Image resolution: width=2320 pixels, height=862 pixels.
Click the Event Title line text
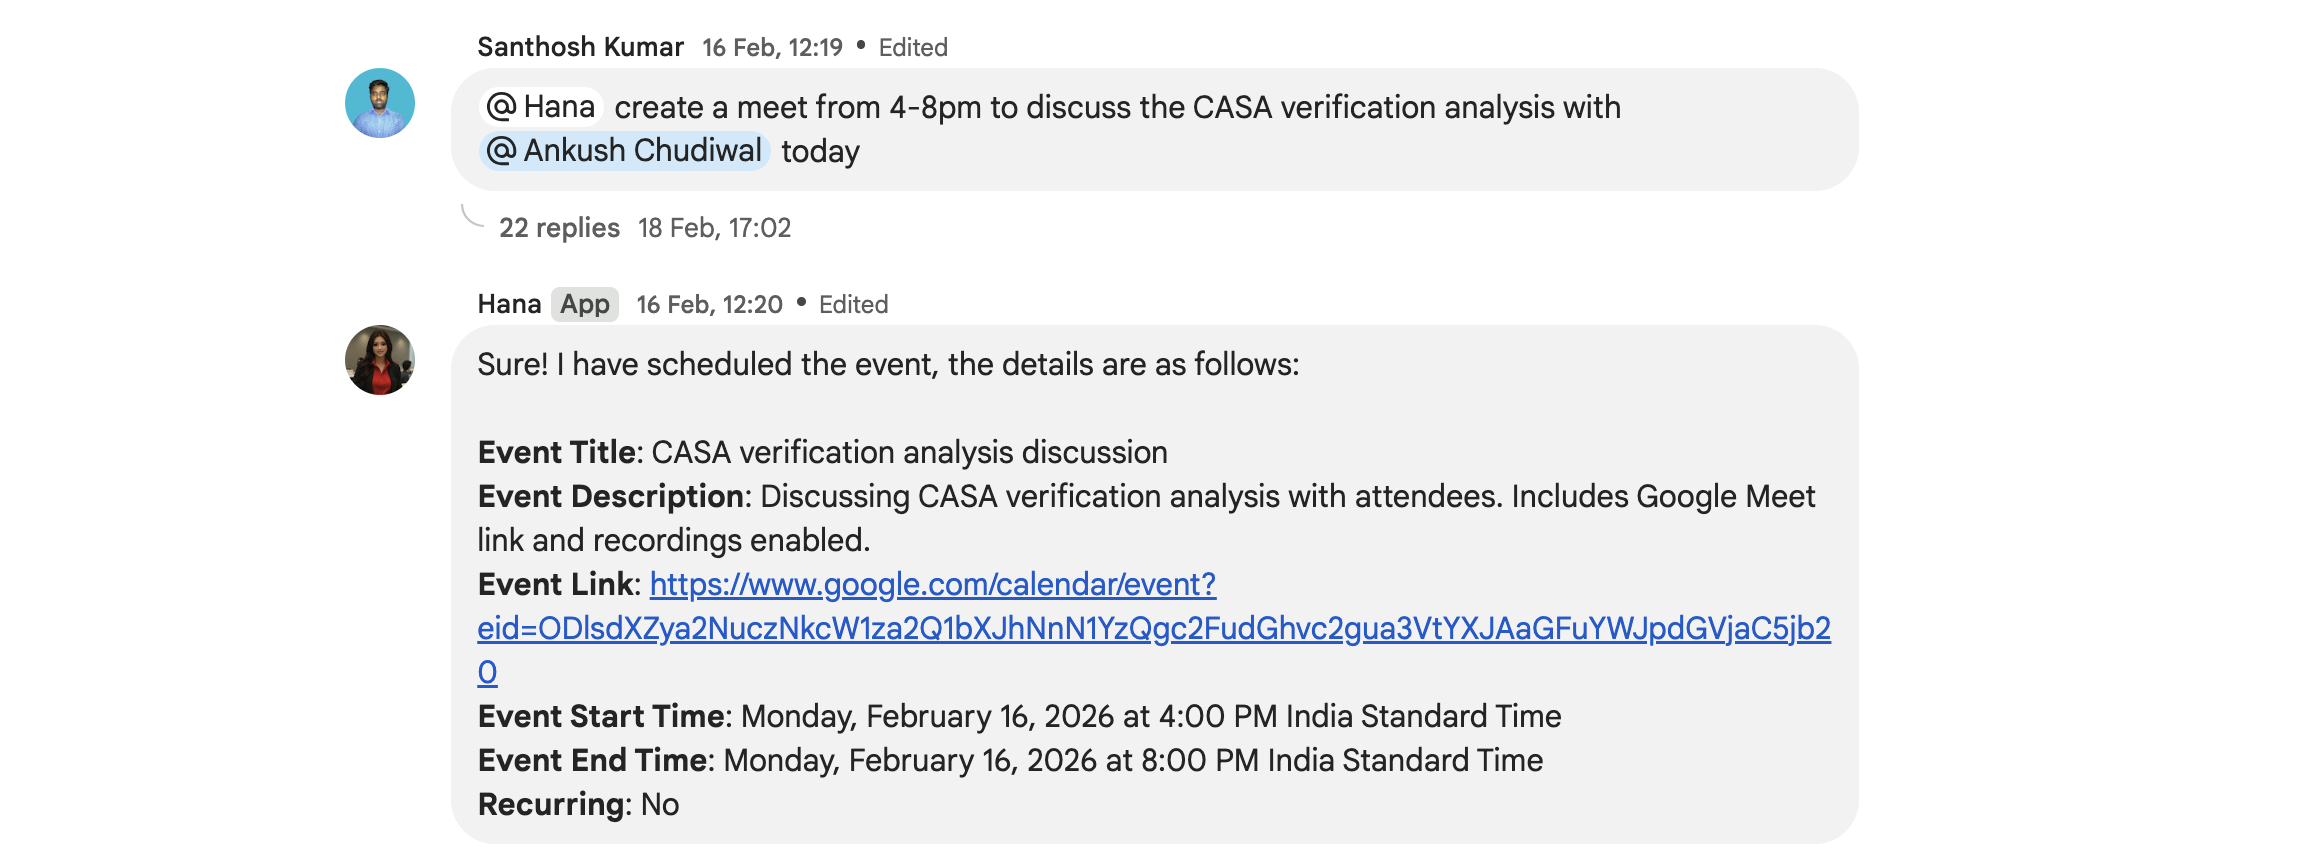[x=822, y=453]
